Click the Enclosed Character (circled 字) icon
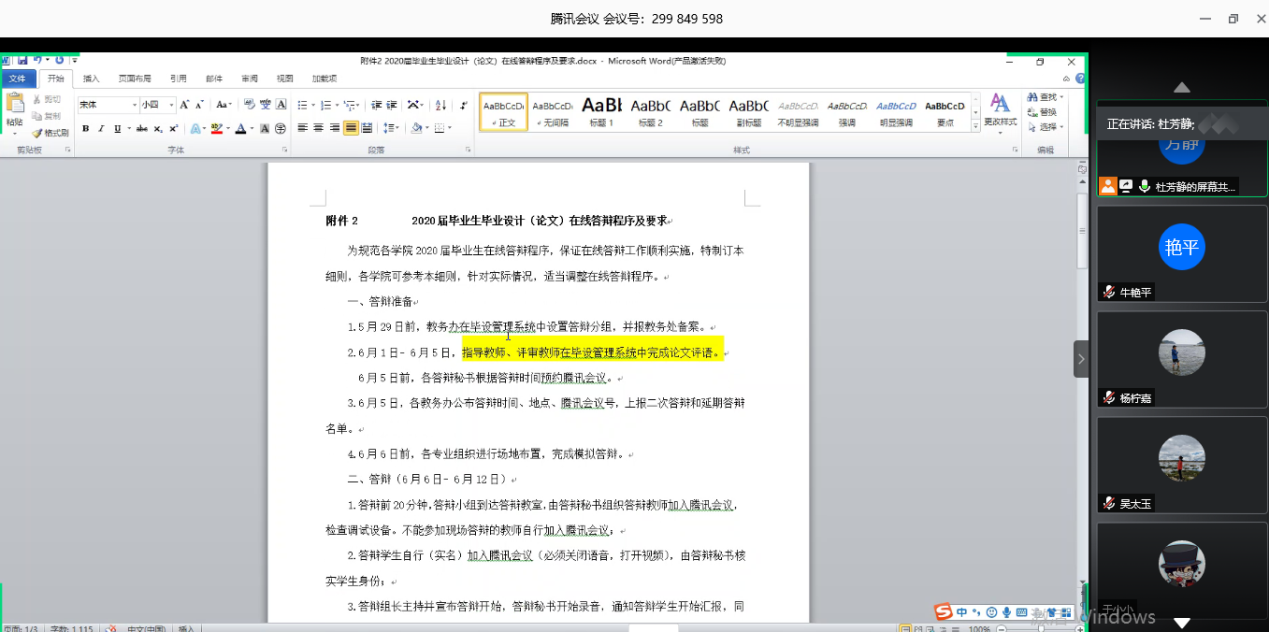Image resolution: width=1269 pixels, height=632 pixels. (280, 129)
